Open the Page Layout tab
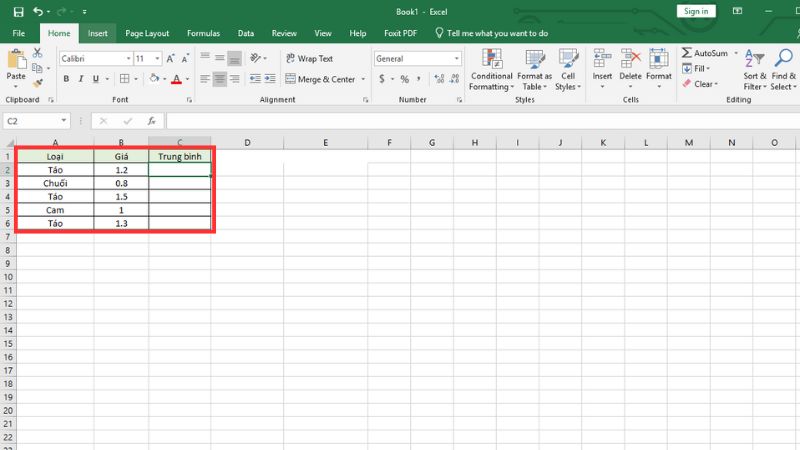 click(147, 33)
